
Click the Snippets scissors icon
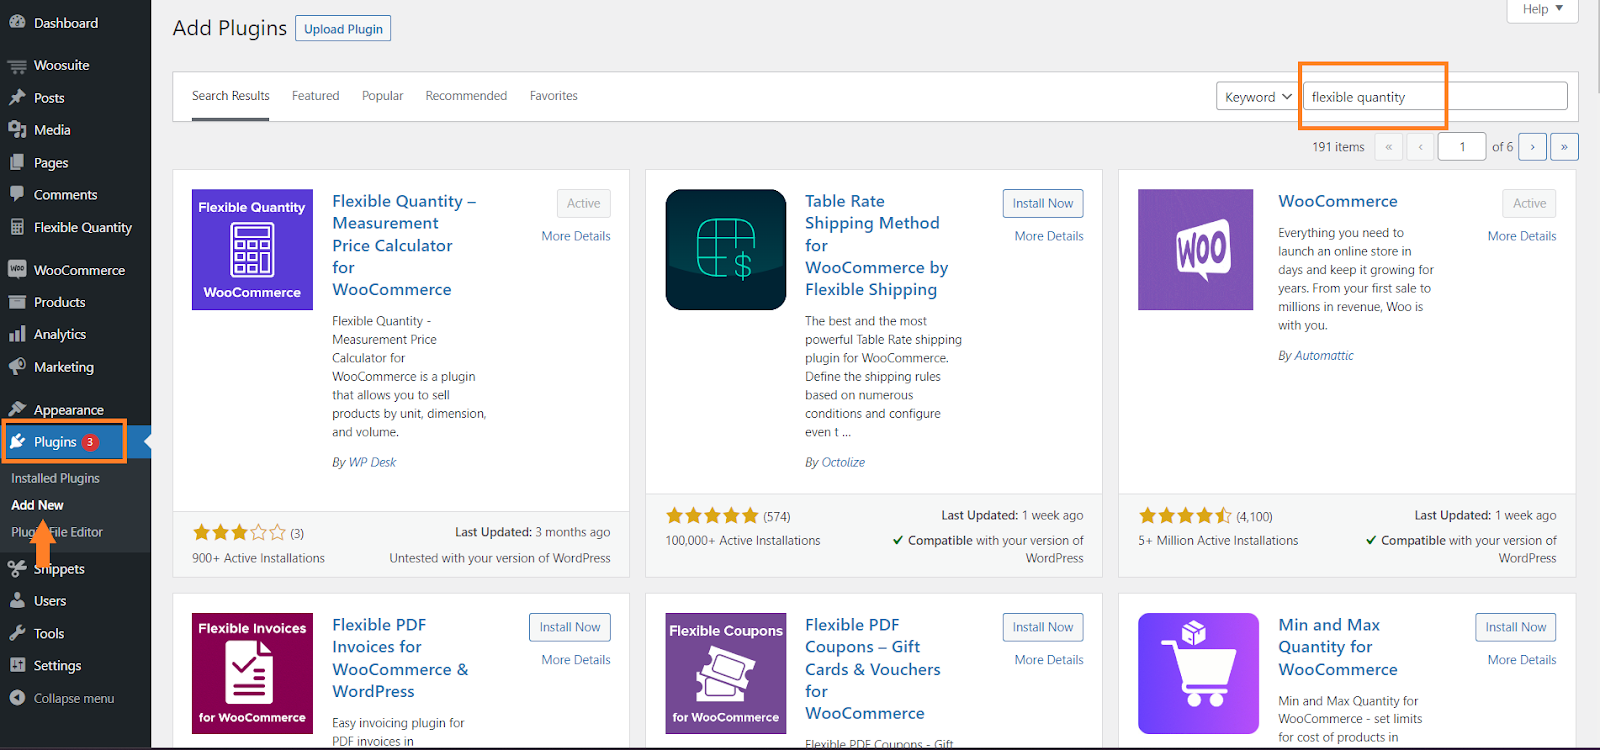(x=16, y=569)
